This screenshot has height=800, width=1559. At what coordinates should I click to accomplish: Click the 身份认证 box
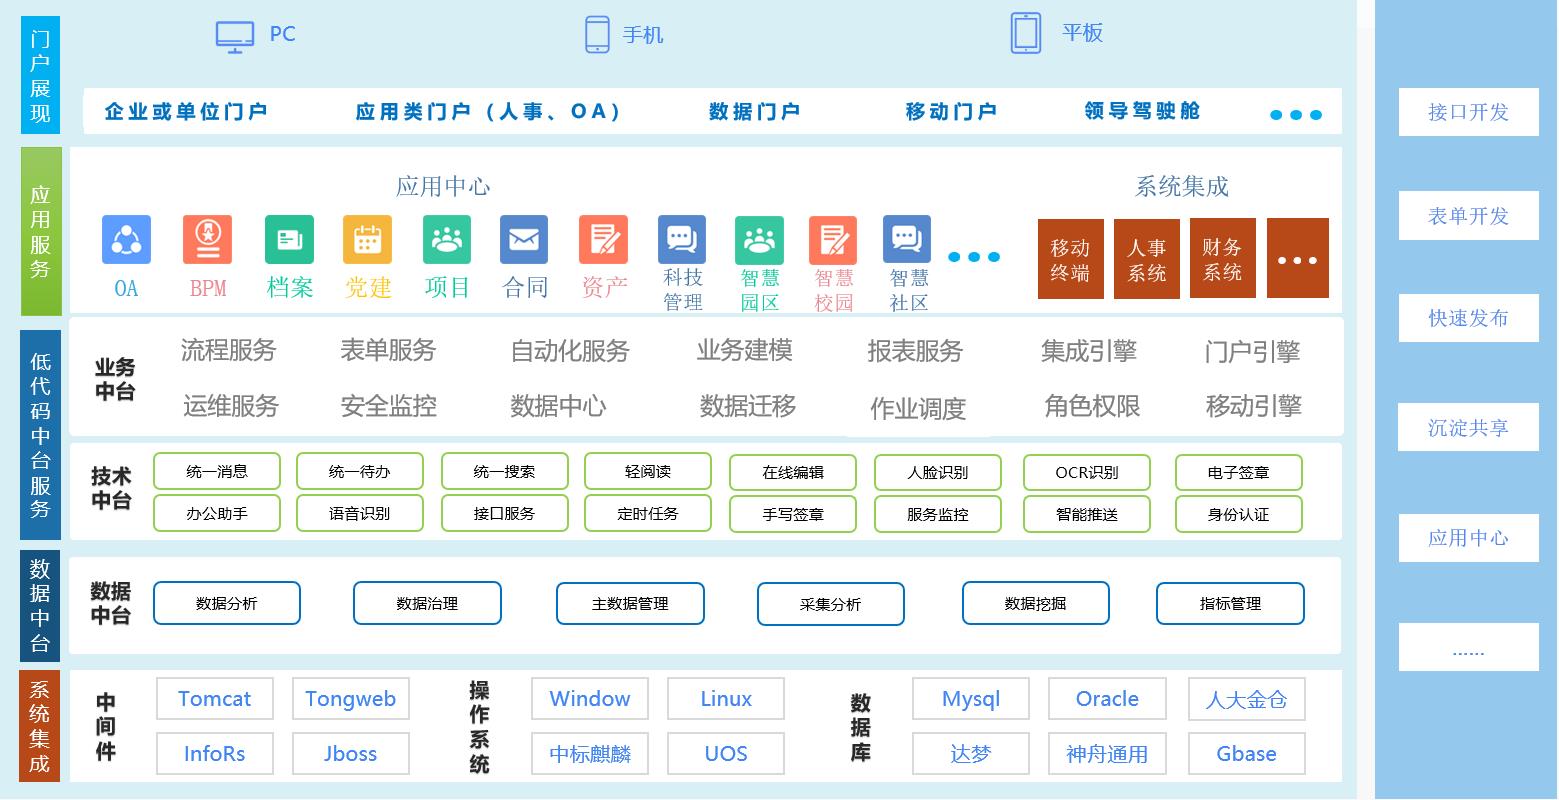[1238, 514]
